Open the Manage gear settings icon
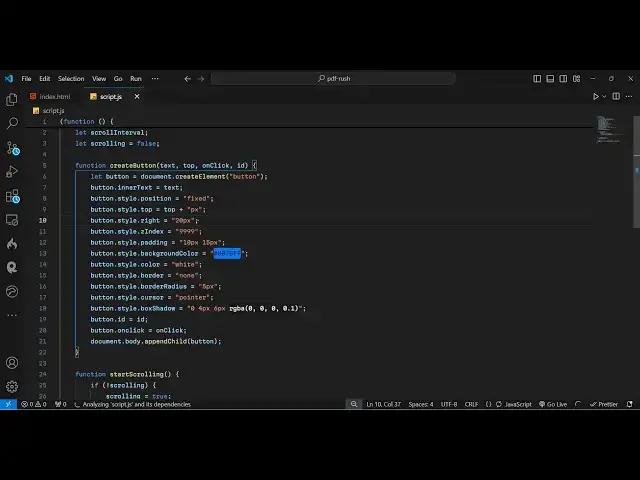The width and height of the screenshot is (640, 480). click(12, 386)
